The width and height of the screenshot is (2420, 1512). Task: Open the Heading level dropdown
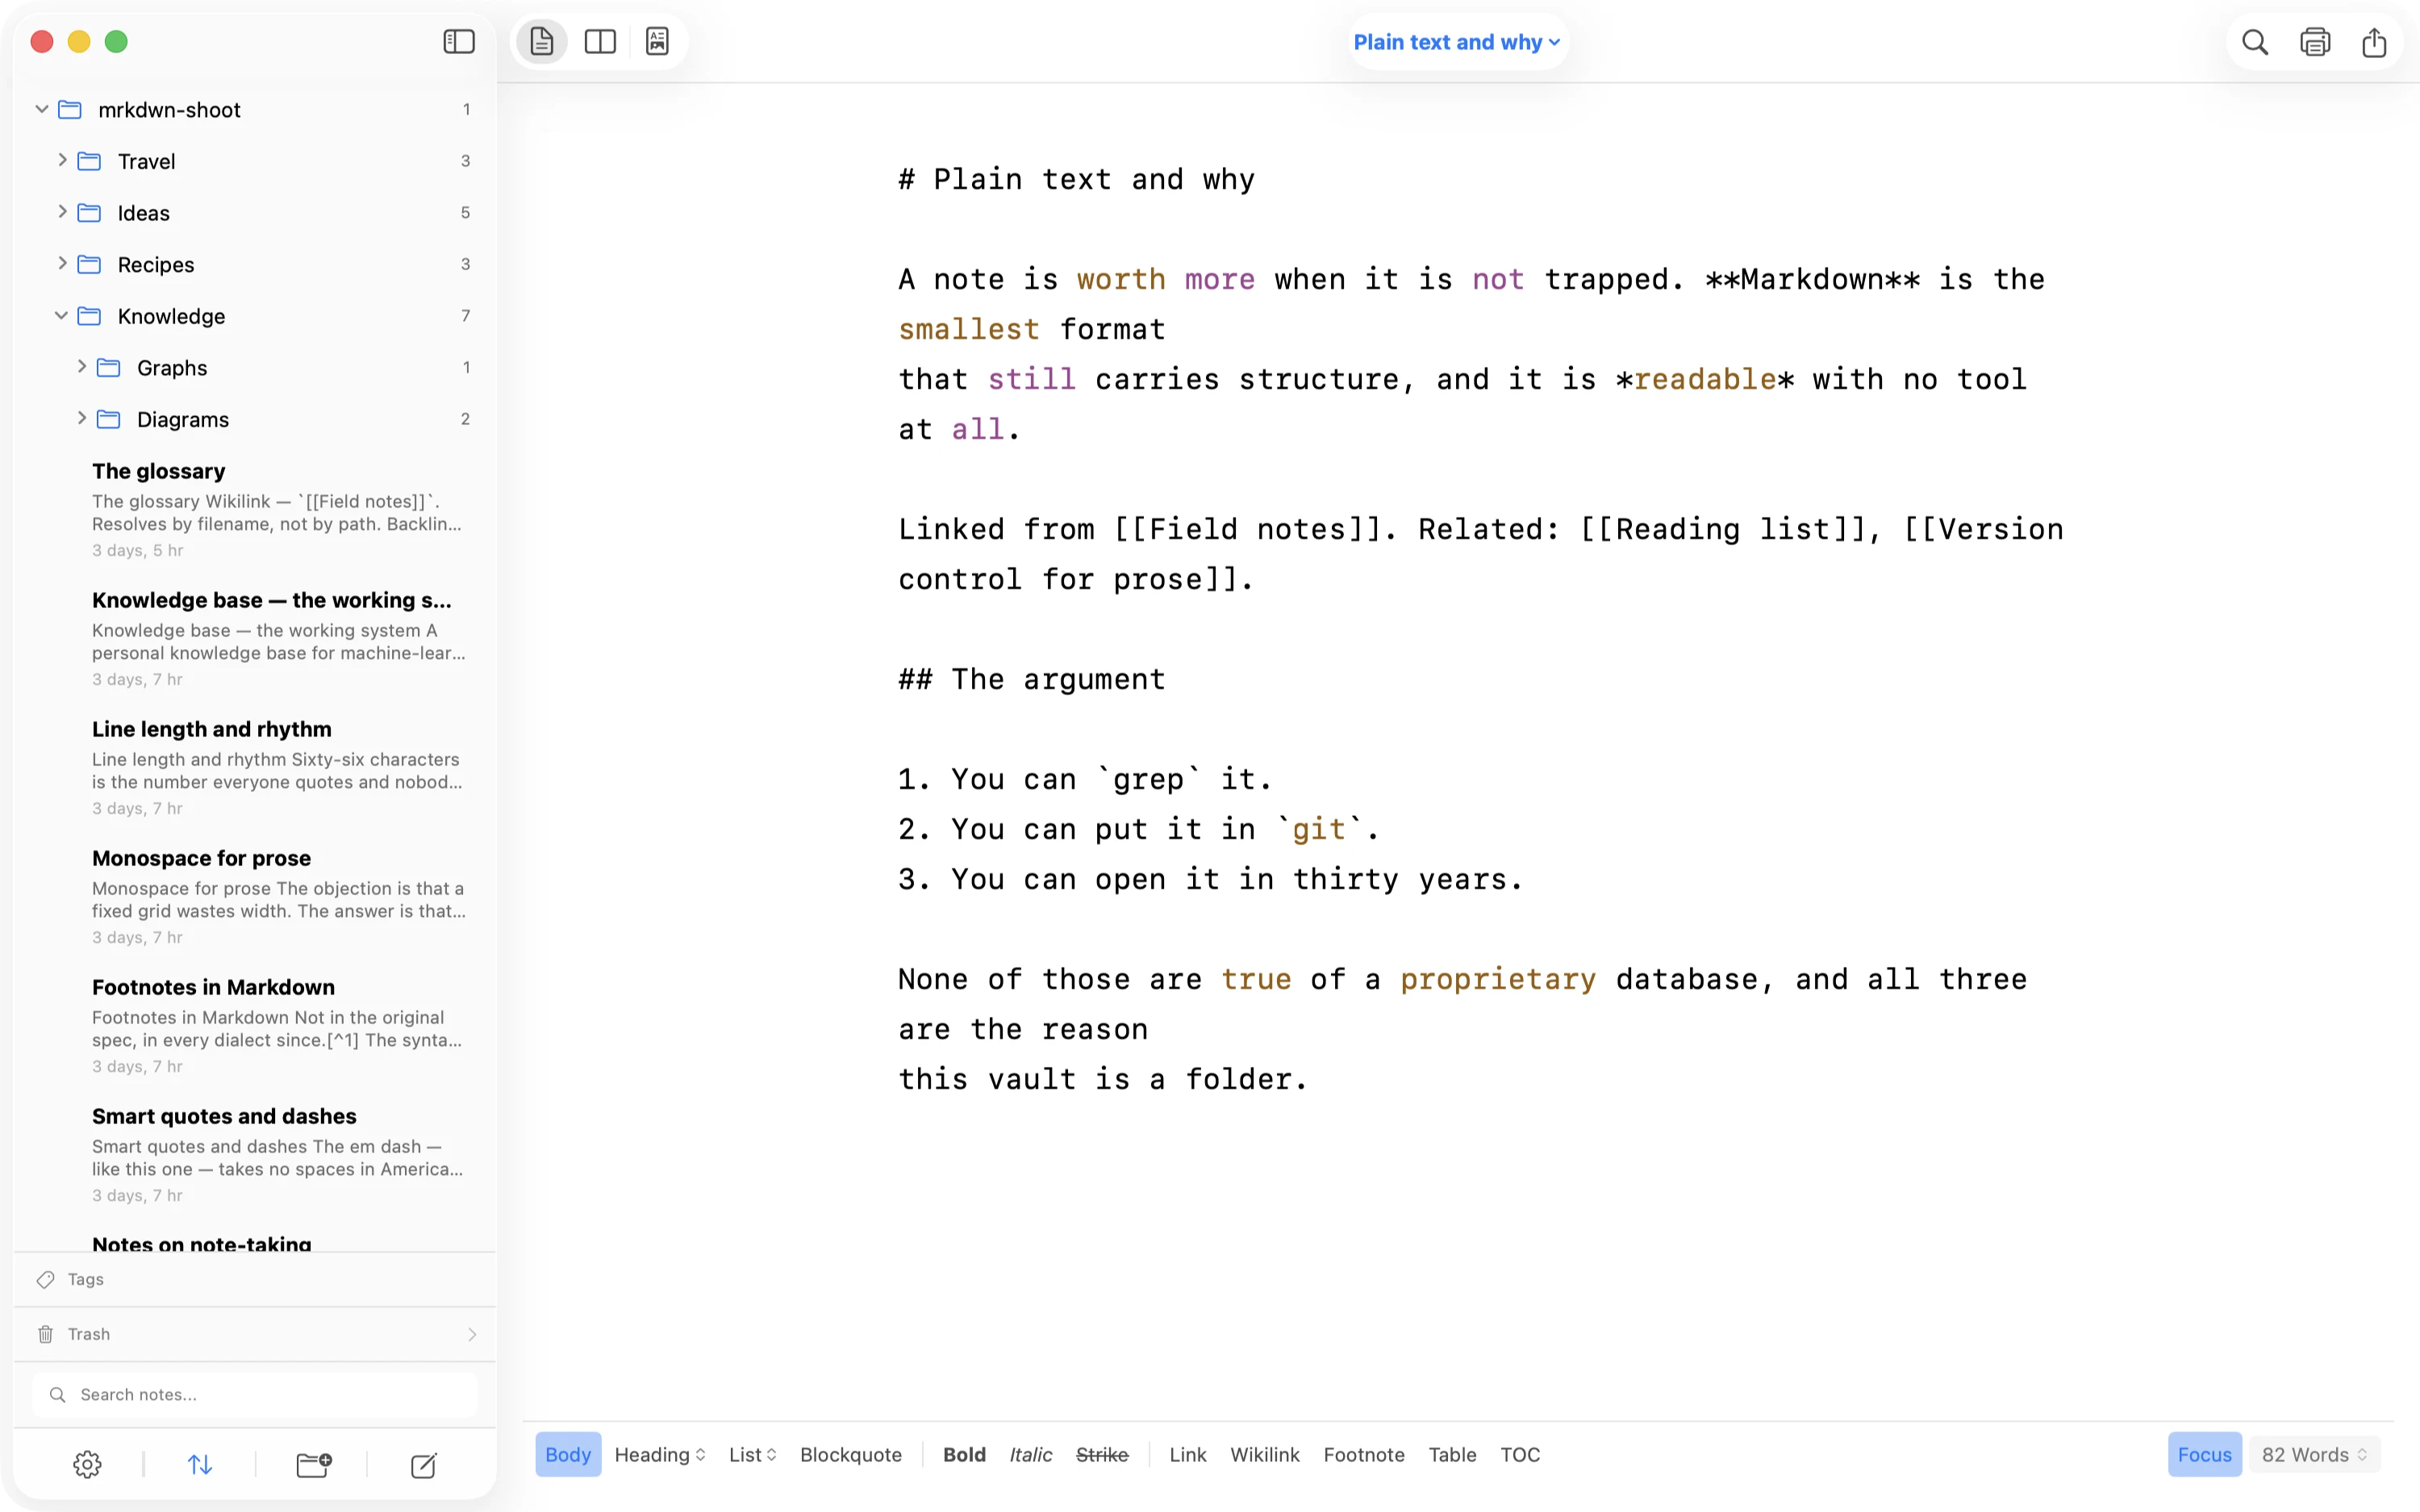tap(660, 1454)
